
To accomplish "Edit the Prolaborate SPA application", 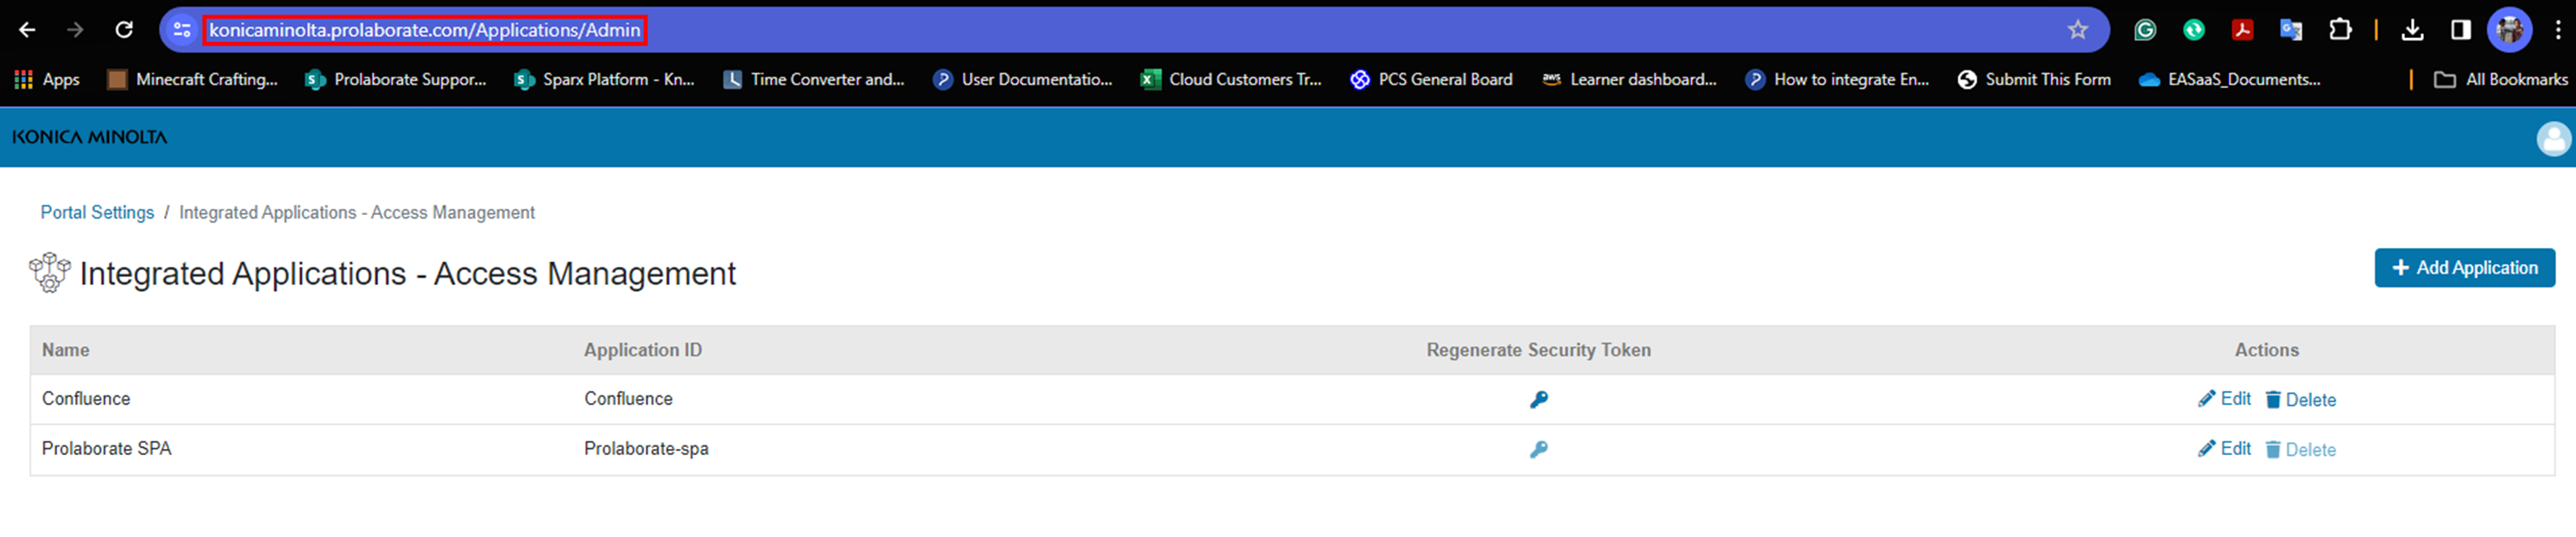I will (2224, 449).
